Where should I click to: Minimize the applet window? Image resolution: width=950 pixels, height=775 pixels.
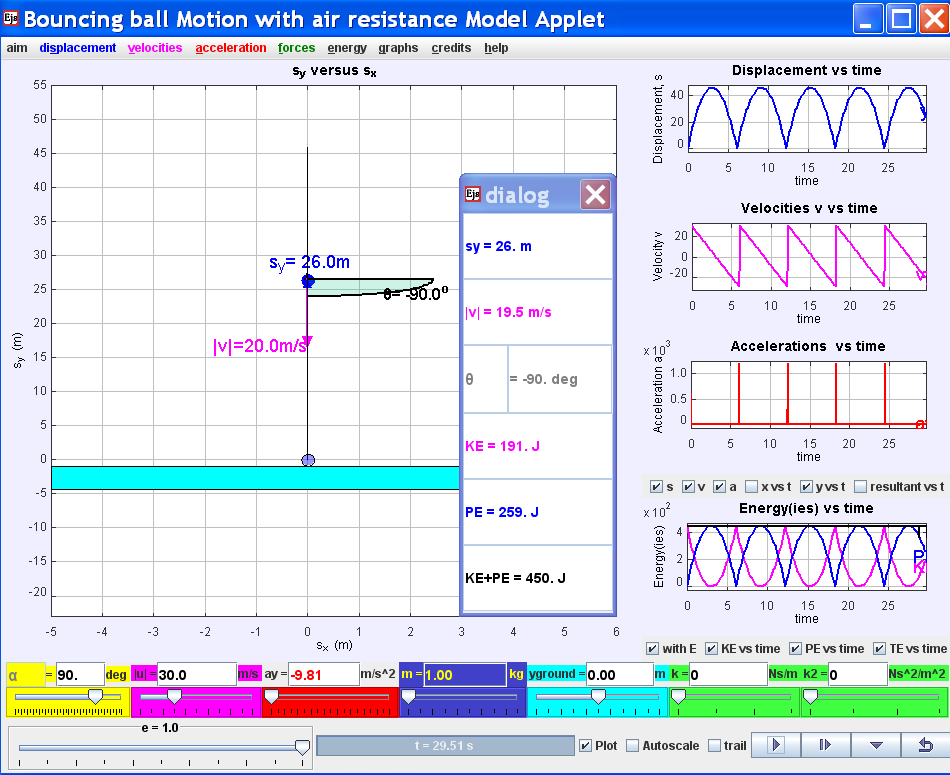tap(868, 19)
